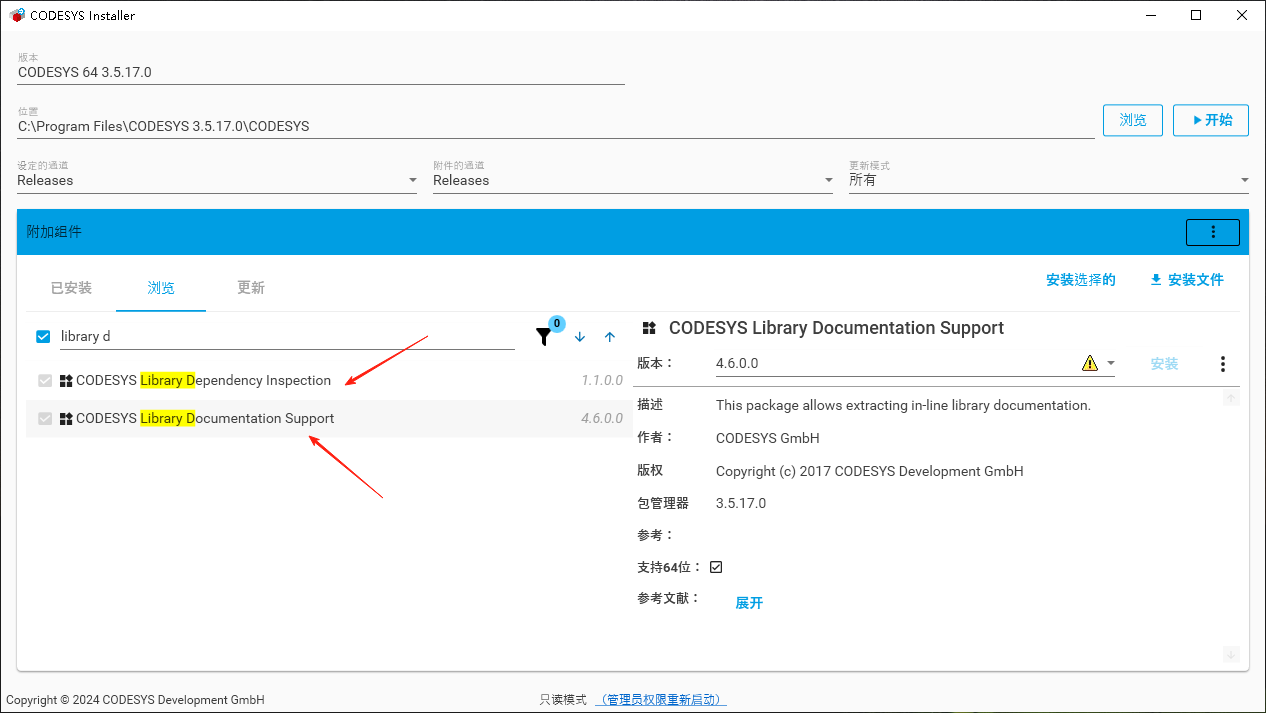Click version 4.6.0.0 in list row
Screen dimensions: 1266x713
[602, 419]
